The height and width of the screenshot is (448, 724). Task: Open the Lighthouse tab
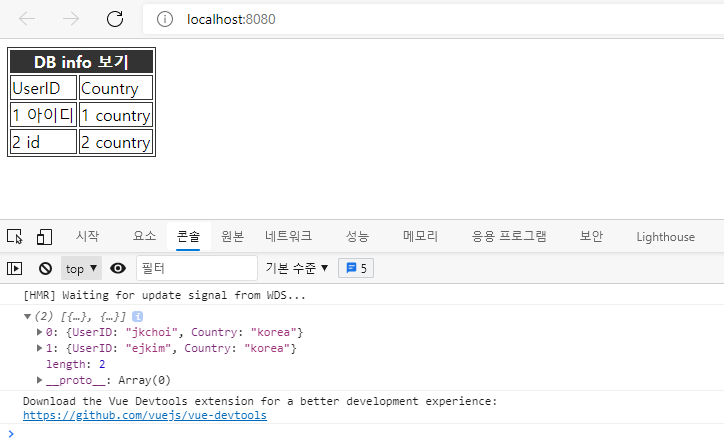665,236
